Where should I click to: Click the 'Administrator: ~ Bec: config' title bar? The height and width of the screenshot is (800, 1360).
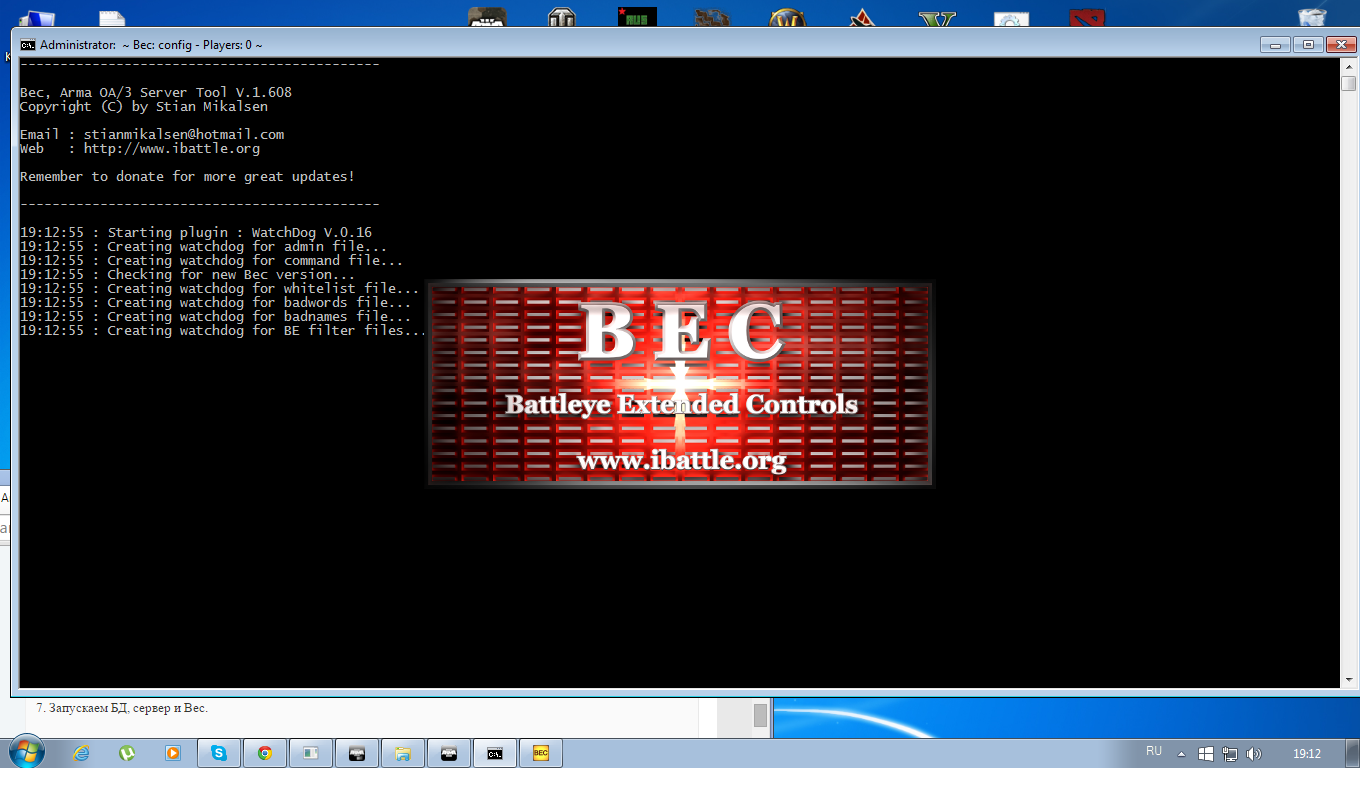coord(640,44)
